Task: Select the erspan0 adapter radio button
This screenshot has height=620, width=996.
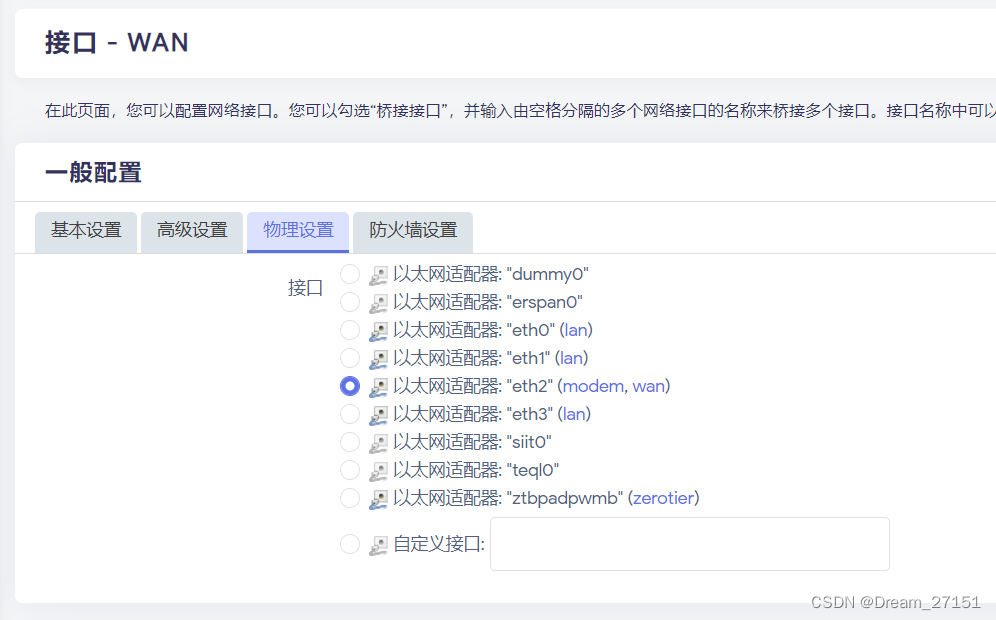Action: click(x=350, y=302)
